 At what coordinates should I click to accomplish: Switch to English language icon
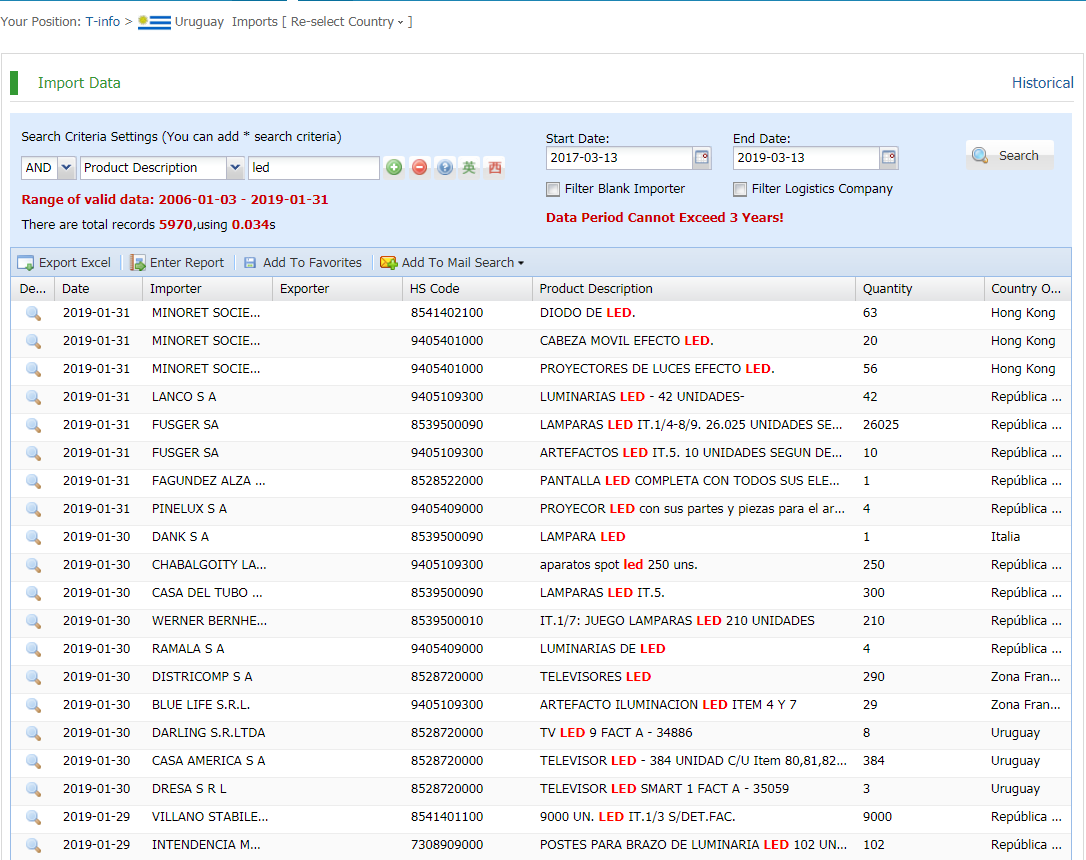pos(469,168)
